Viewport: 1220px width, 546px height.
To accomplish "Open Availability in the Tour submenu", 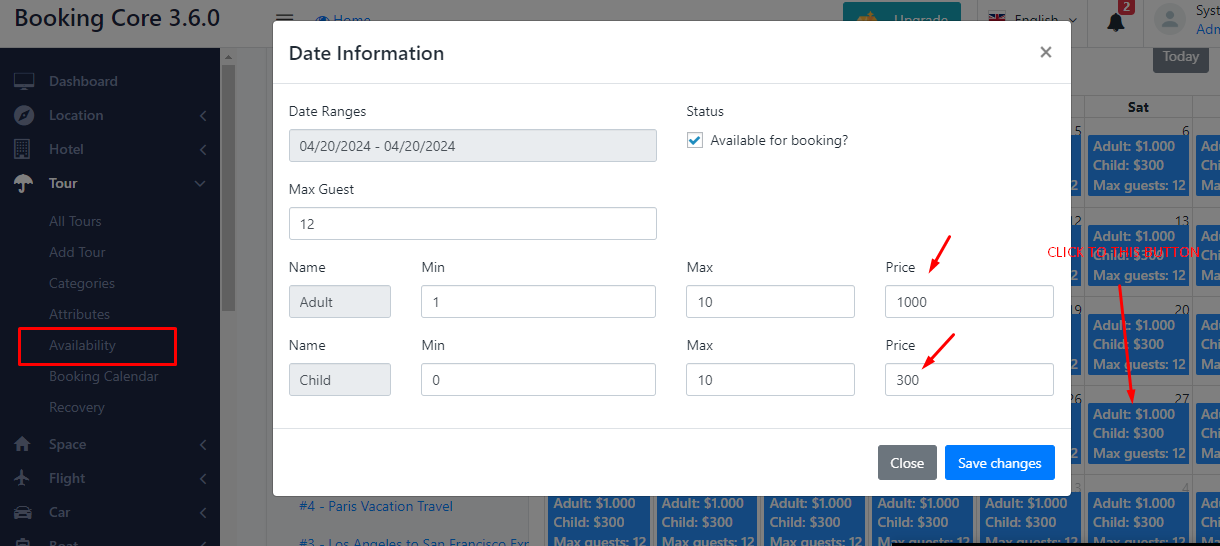I will click(83, 345).
